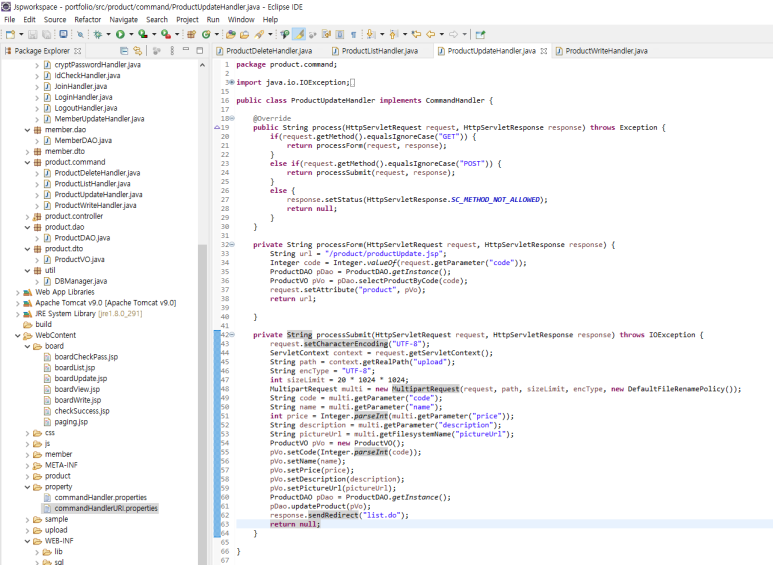Select LoginHandler.java in the tree
Image resolution: width=773 pixels, height=565 pixels.
[x=83, y=98]
